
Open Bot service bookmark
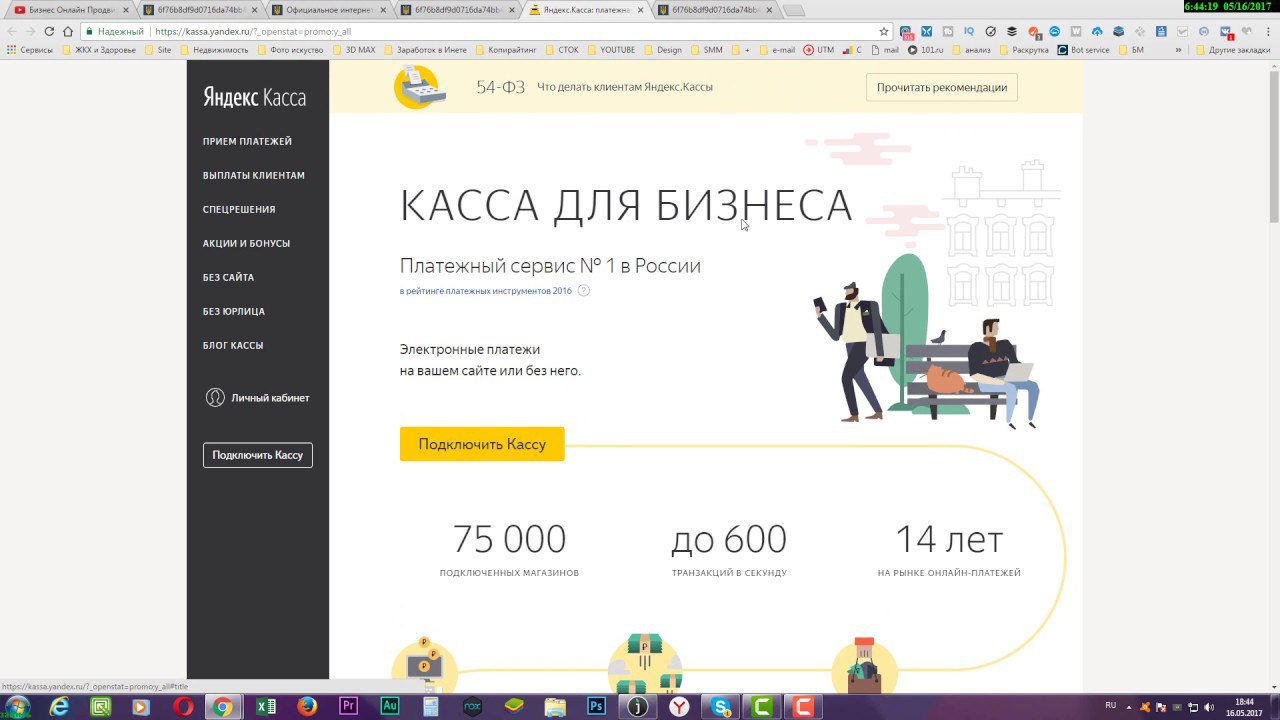tap(1084, 49)
